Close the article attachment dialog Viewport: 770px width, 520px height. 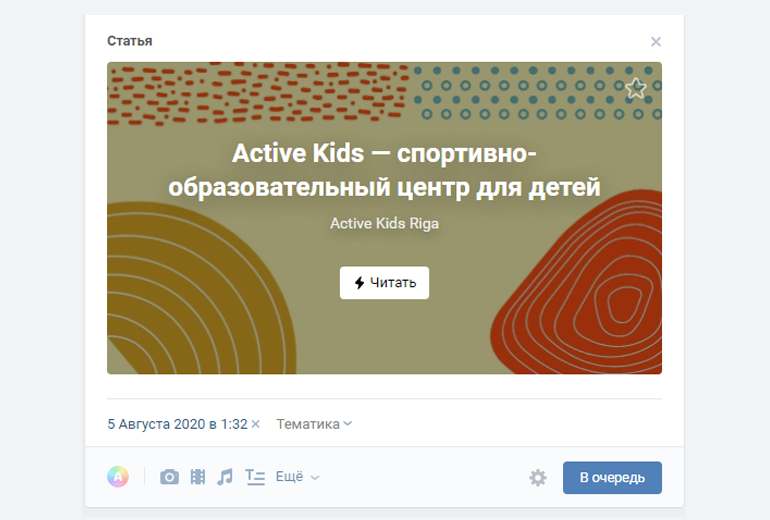[x=656, y=42]
